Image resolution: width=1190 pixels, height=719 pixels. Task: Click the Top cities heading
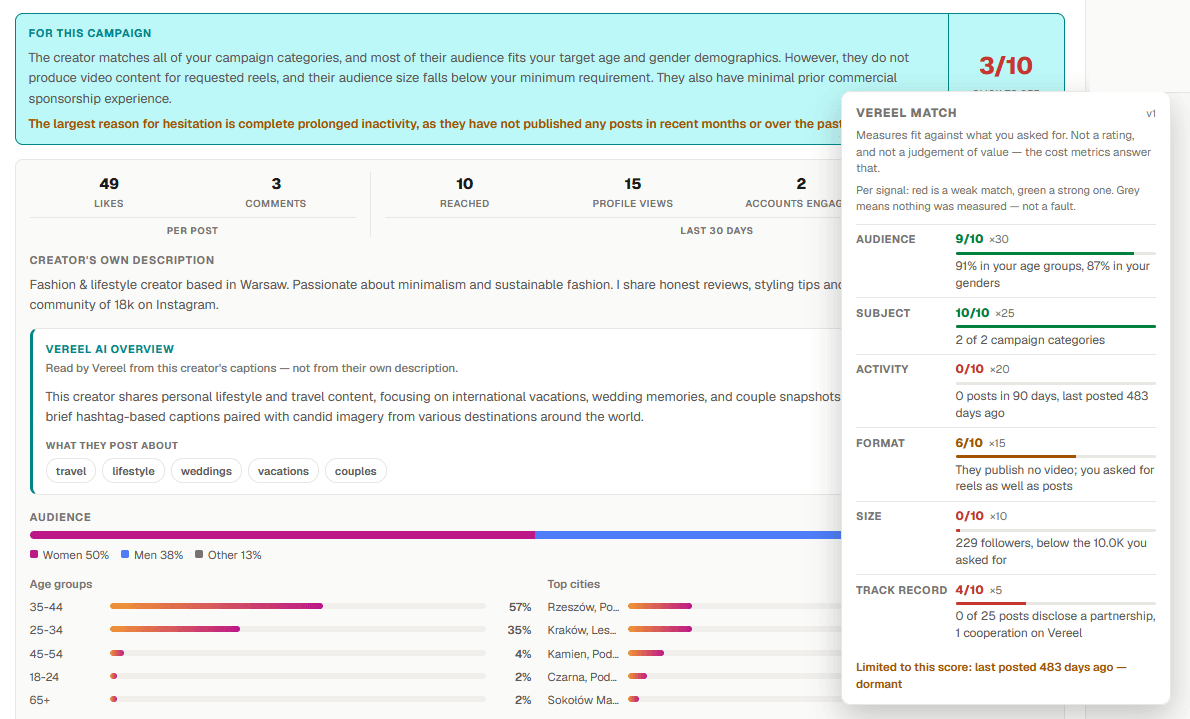(574, 584)
